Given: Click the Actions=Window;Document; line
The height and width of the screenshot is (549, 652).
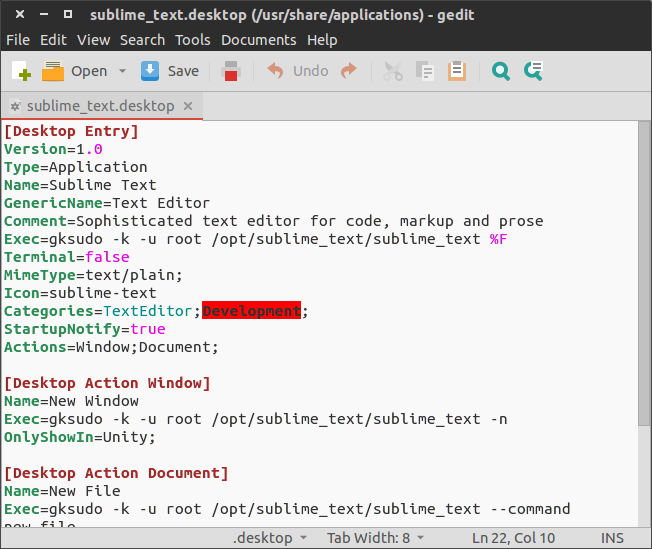Looking at the screenshot, I should [x=111, y=347].
